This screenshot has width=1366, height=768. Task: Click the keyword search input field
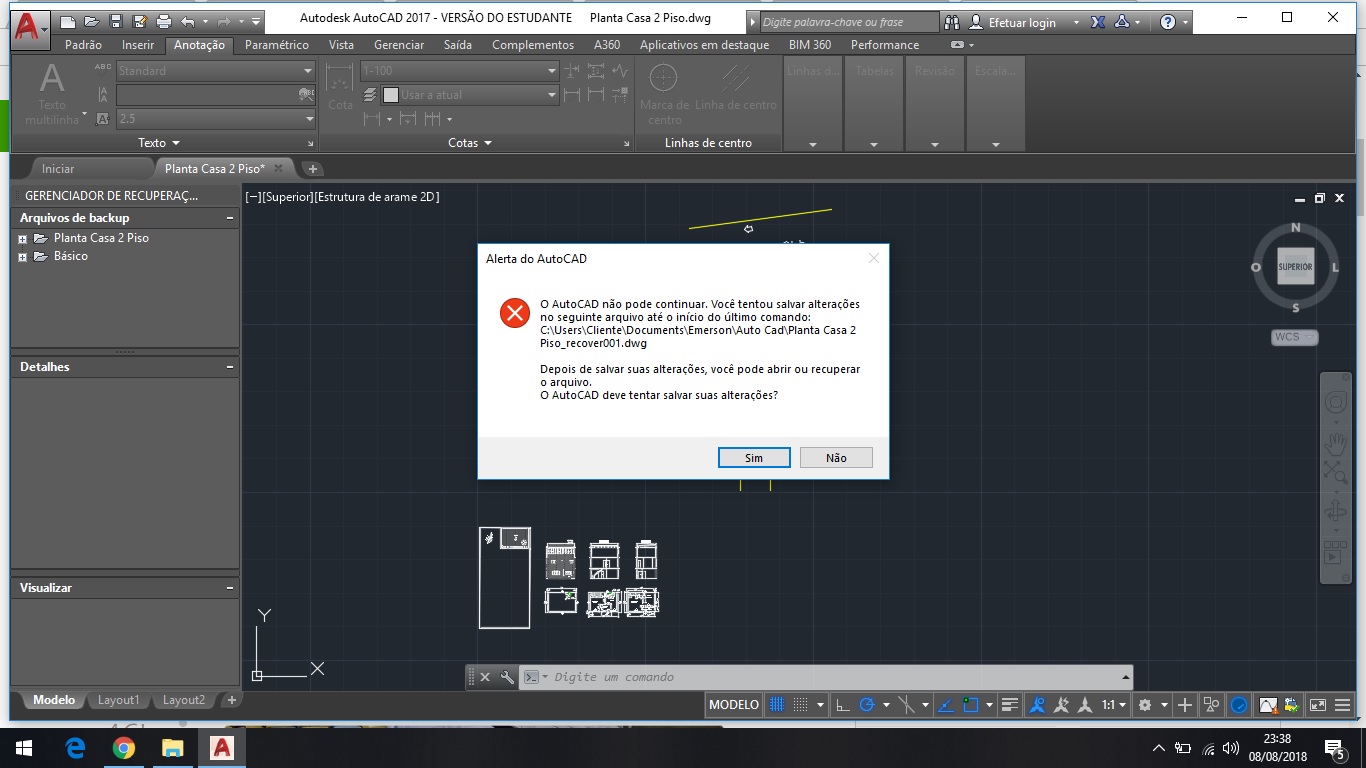849,22
